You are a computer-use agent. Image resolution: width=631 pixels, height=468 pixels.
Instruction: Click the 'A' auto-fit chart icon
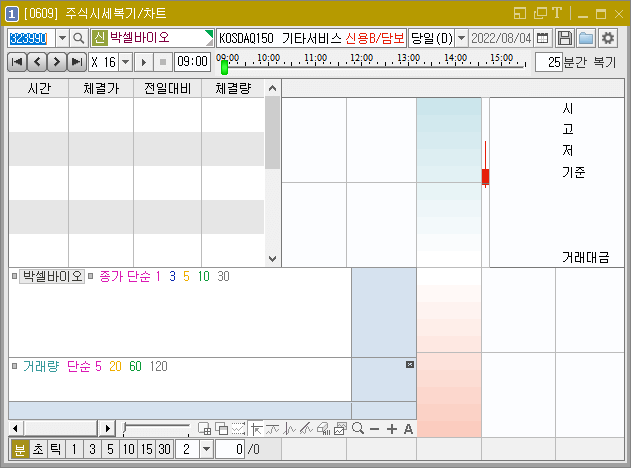408,429
